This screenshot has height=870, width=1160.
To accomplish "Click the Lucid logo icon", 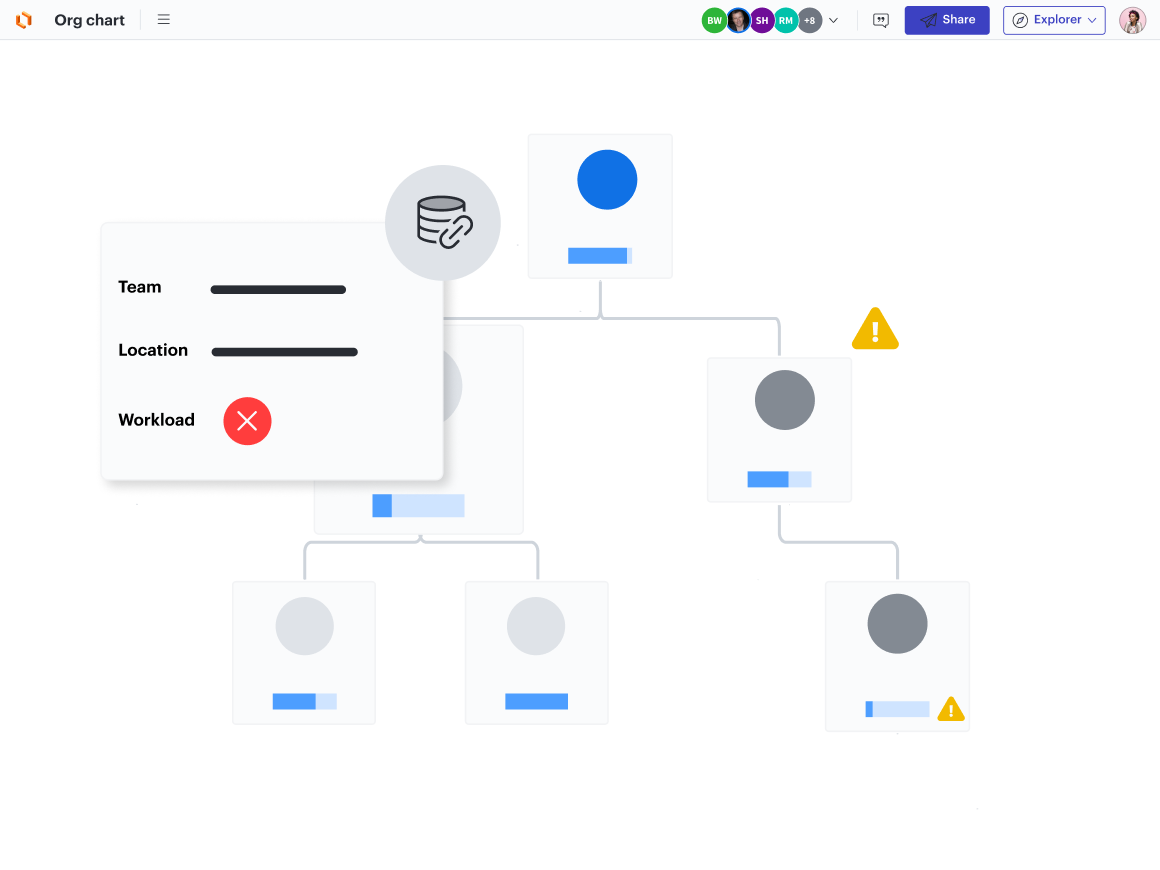I will click(x=22, y=20).
